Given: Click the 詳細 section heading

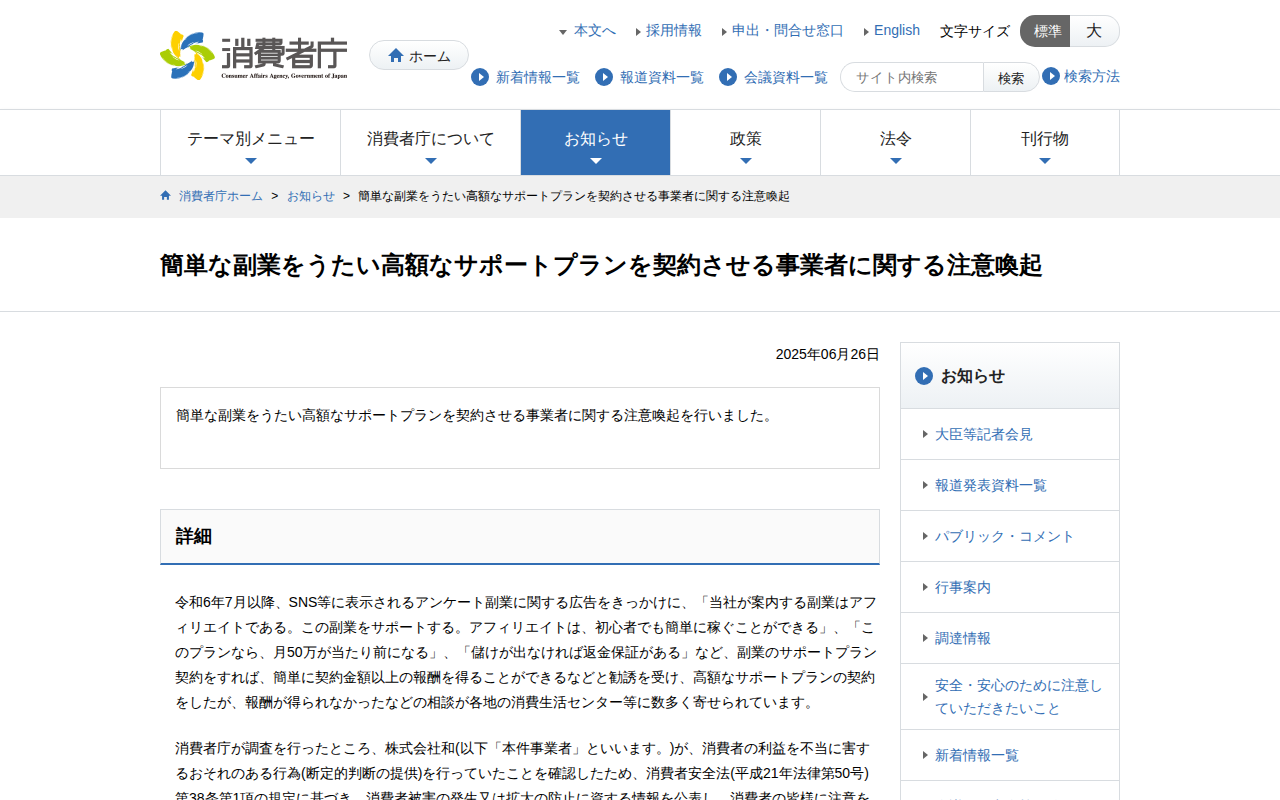Looking at the screenshot, I should [x=520, y=537].
